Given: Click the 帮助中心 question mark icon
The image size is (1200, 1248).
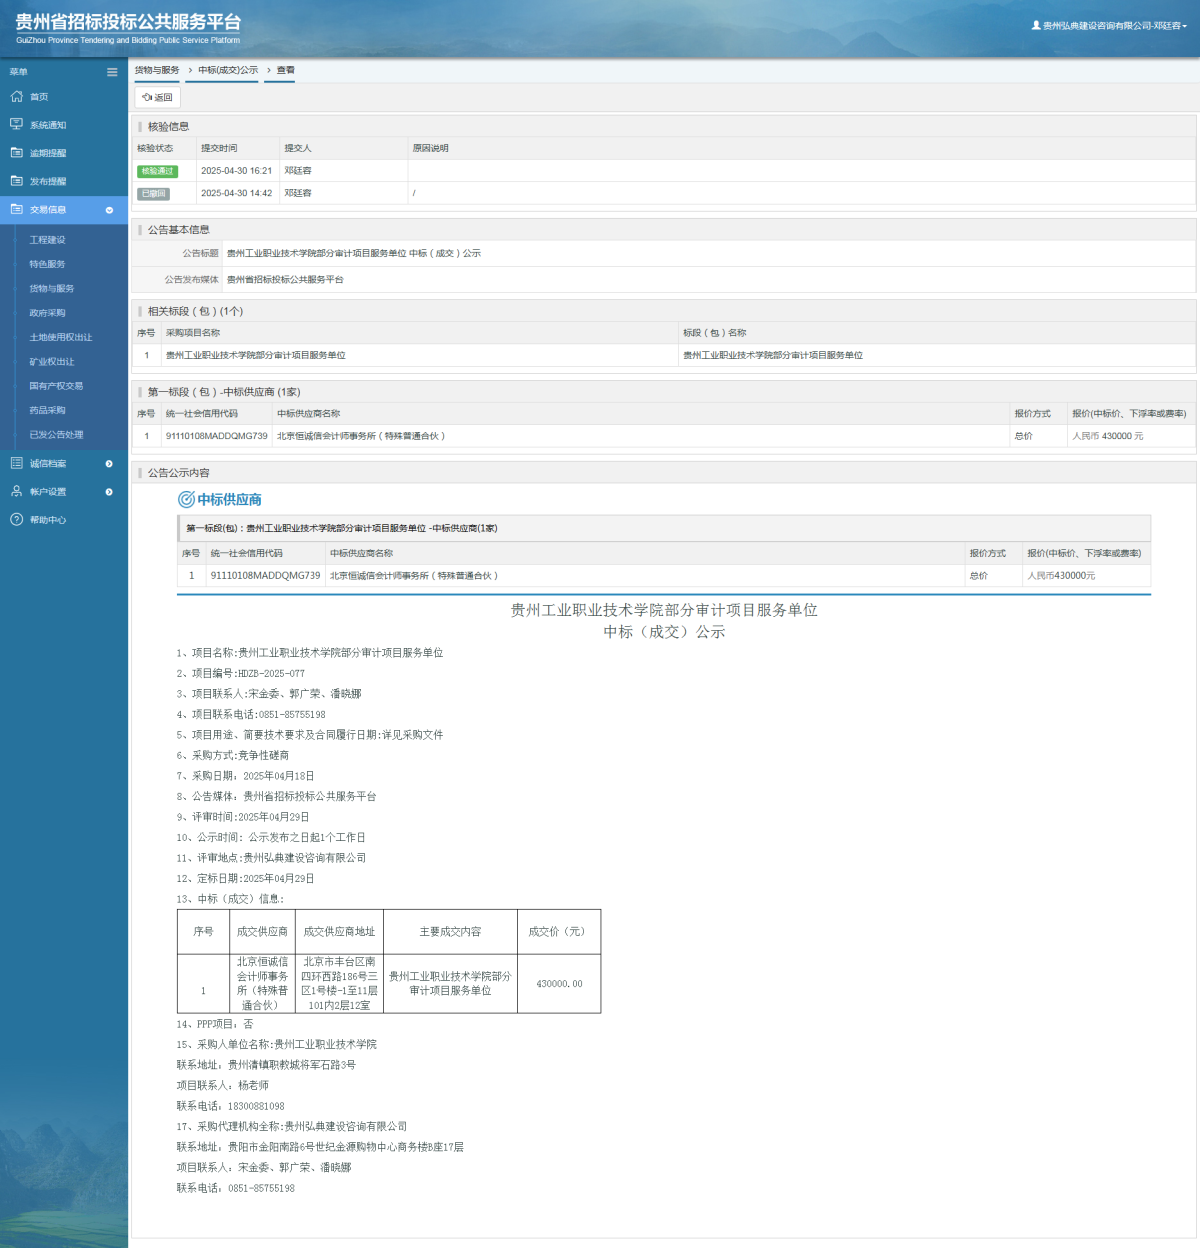Looking at the screenshot, I should (16, 520).
